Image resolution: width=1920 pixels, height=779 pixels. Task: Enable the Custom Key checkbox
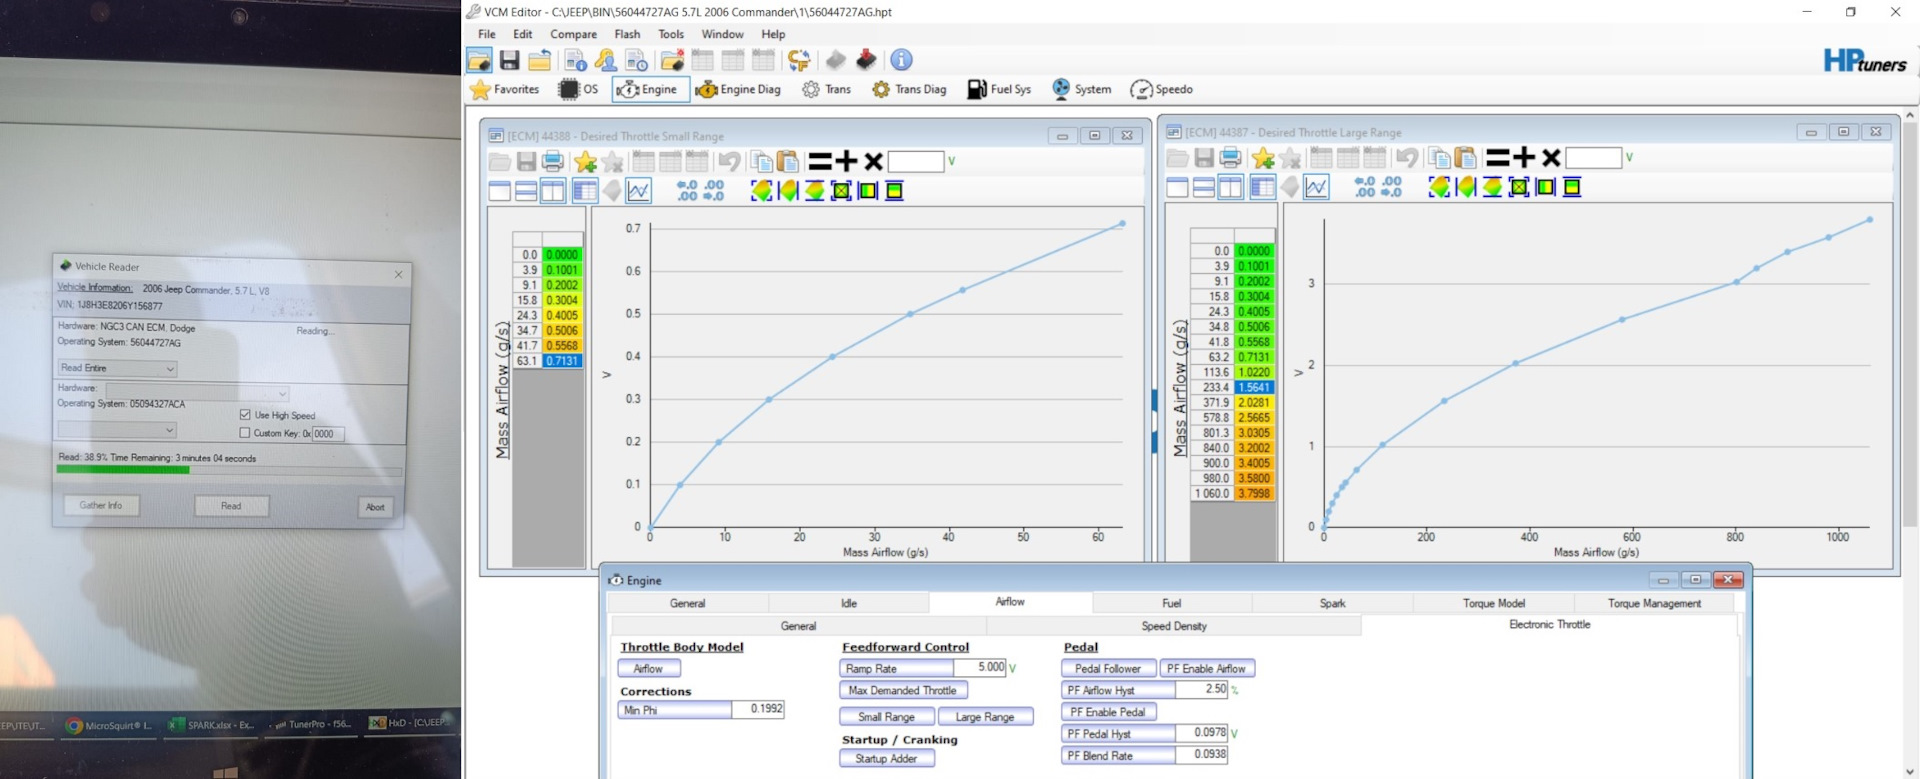[245, 433]
